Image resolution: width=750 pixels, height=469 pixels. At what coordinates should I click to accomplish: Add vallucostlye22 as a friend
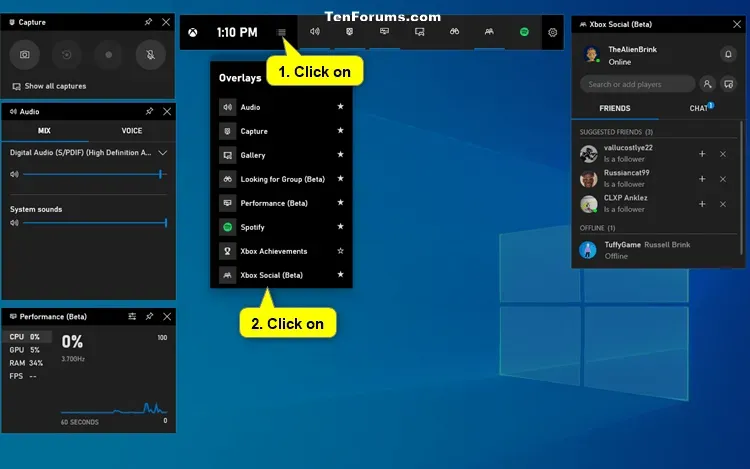702,153
